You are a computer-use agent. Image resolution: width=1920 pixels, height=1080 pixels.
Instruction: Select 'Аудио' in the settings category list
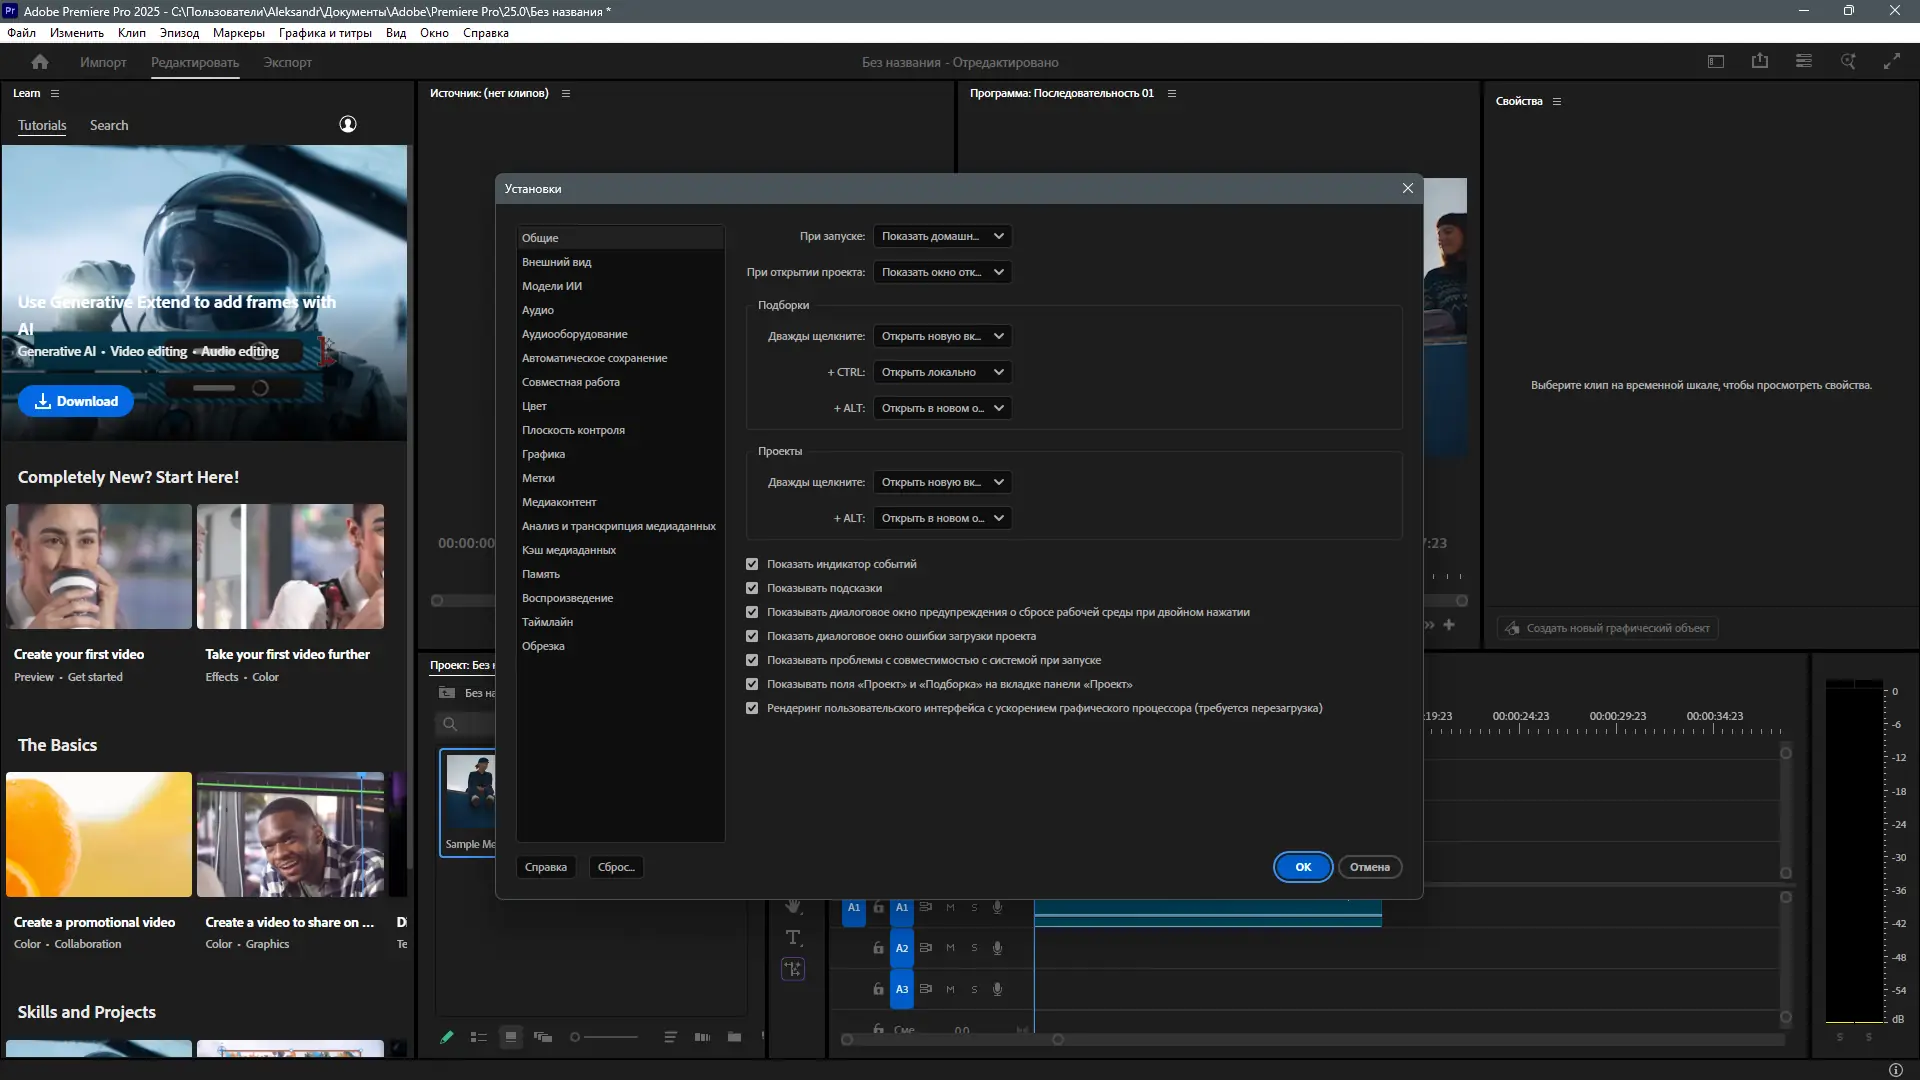click(538, 310)
